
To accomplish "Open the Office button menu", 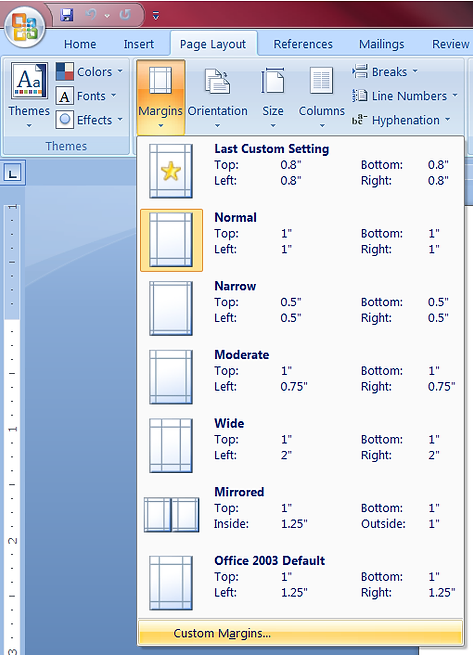I will pyautogui.click(x=24, y=27).
